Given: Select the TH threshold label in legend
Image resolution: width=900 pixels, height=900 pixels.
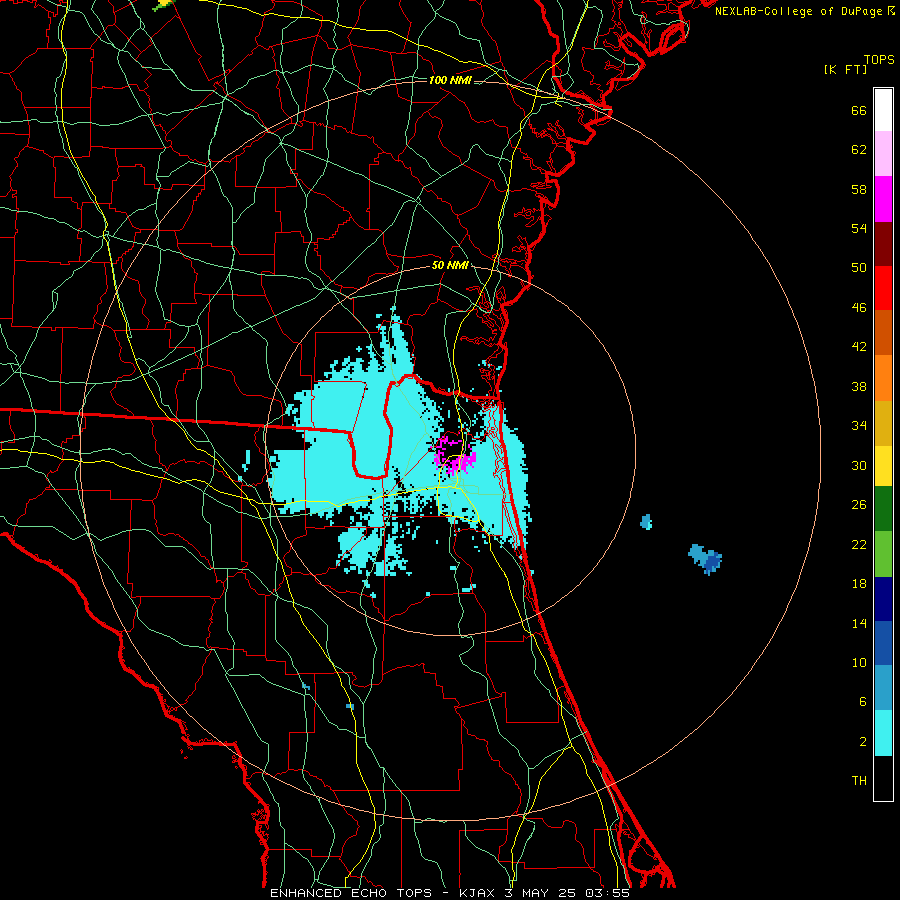Looking at the screenshot, I should [859, 781].
